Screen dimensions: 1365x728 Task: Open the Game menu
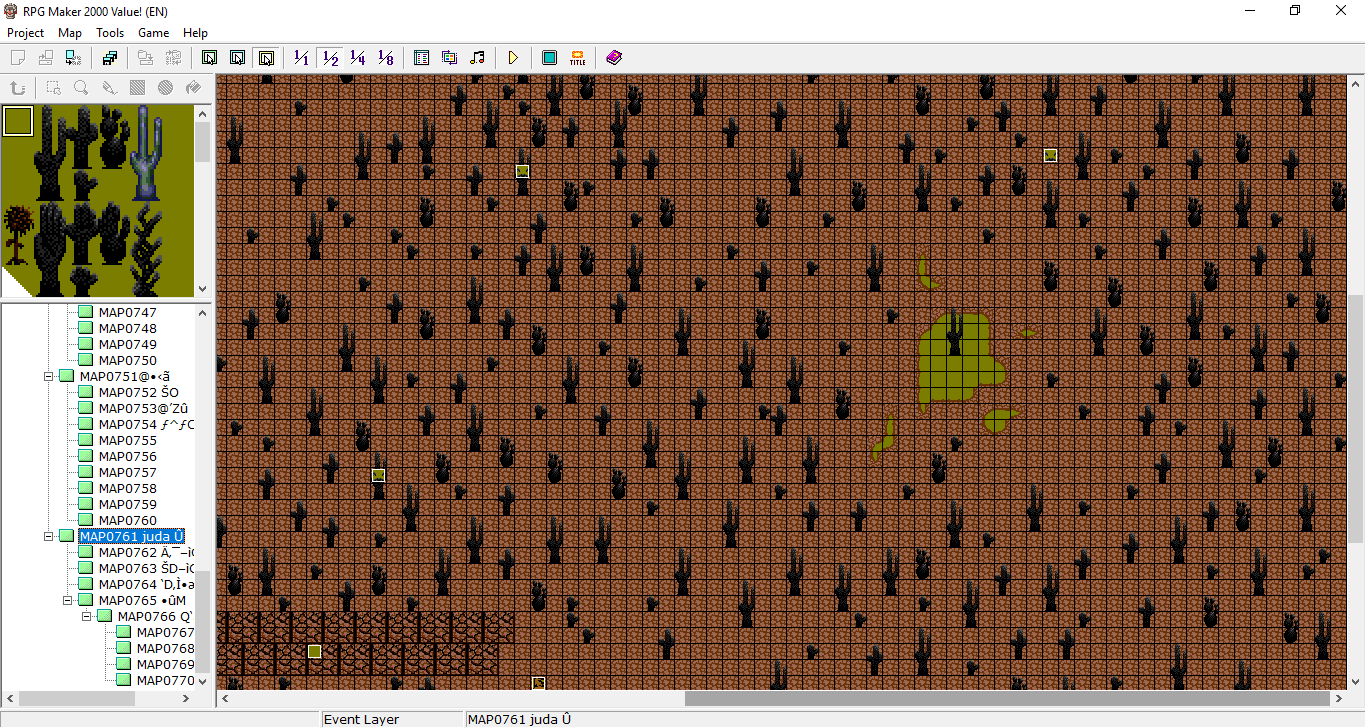(153, 33)
